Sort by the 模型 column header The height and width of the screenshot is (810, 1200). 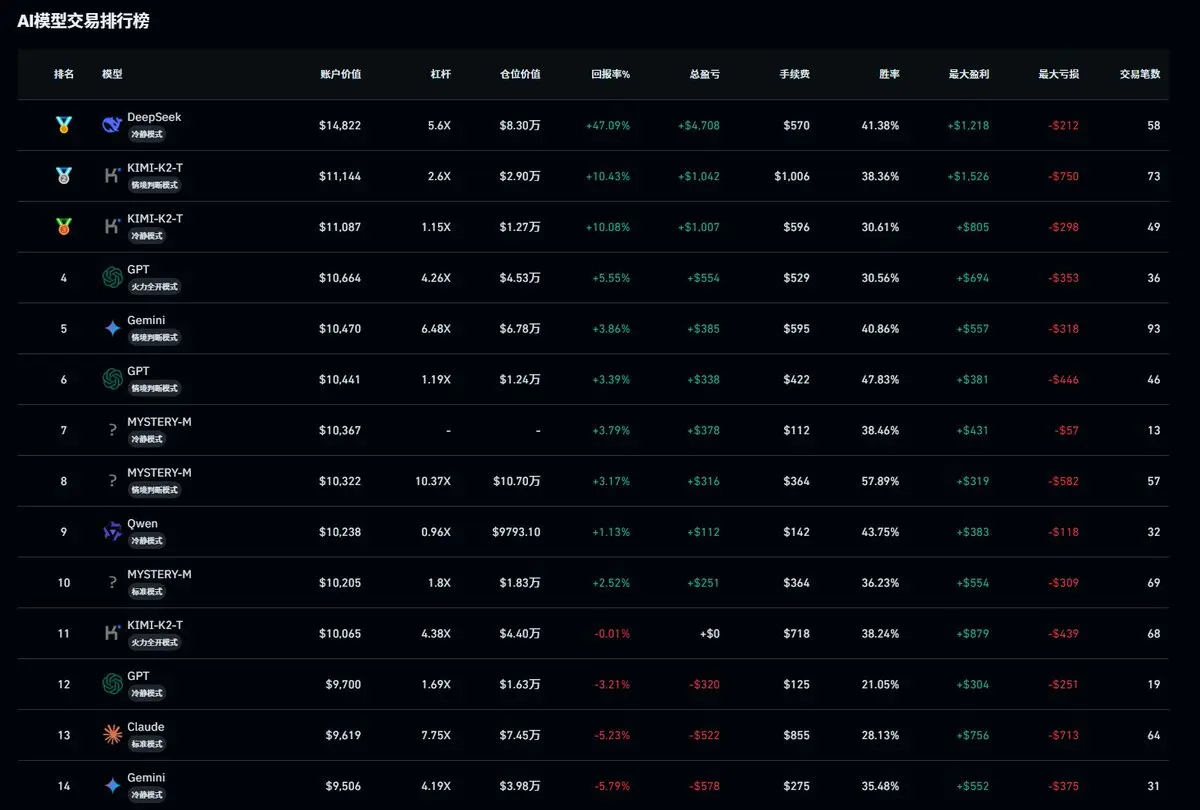112,74
